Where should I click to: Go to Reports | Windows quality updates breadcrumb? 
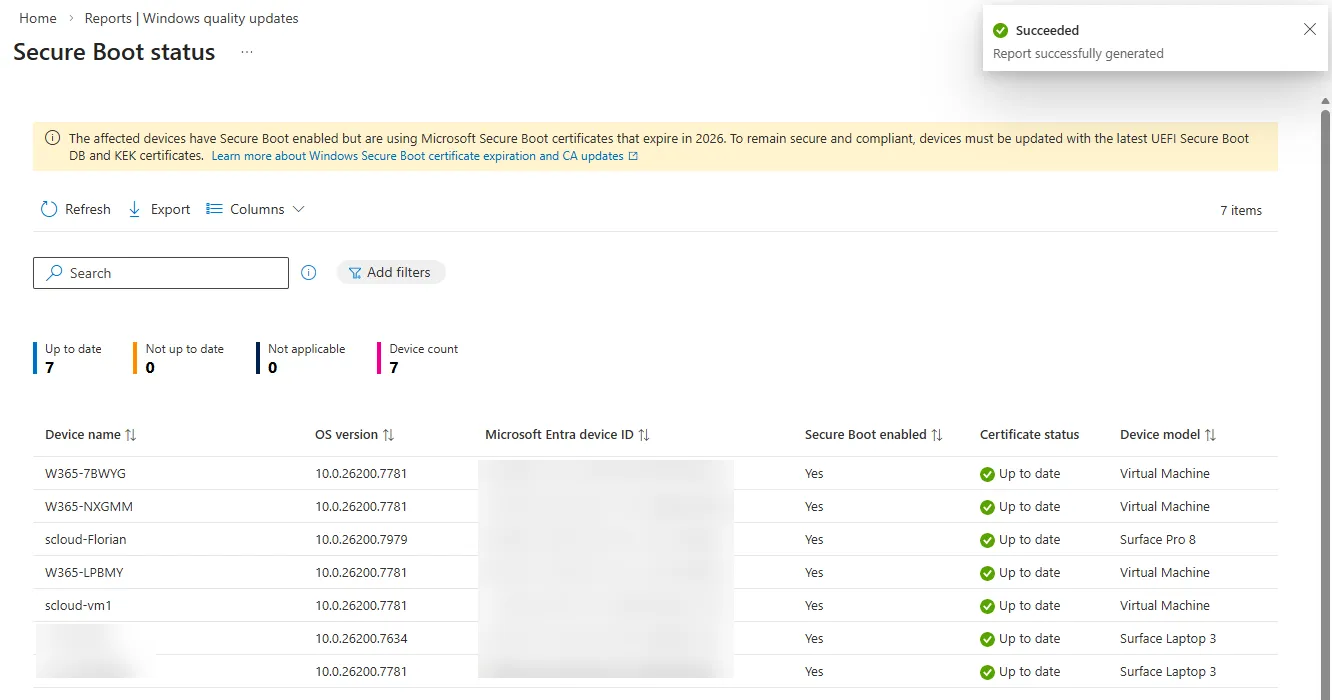(191, 18)
